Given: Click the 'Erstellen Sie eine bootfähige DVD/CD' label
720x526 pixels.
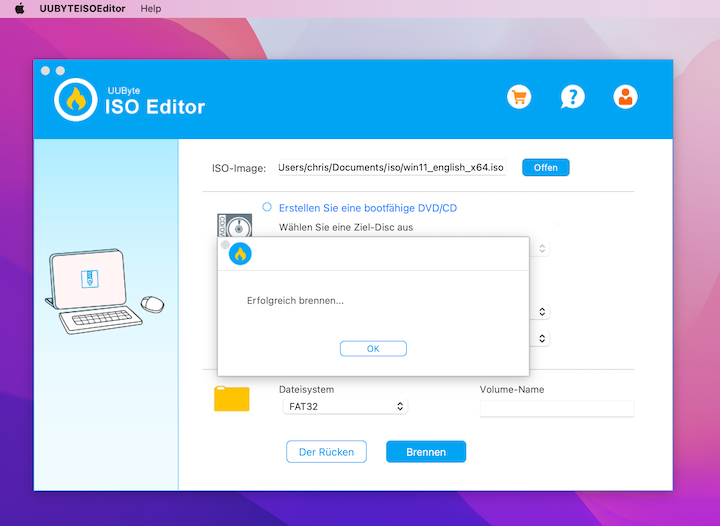Looking at the screenshot, I should (368, 208).
